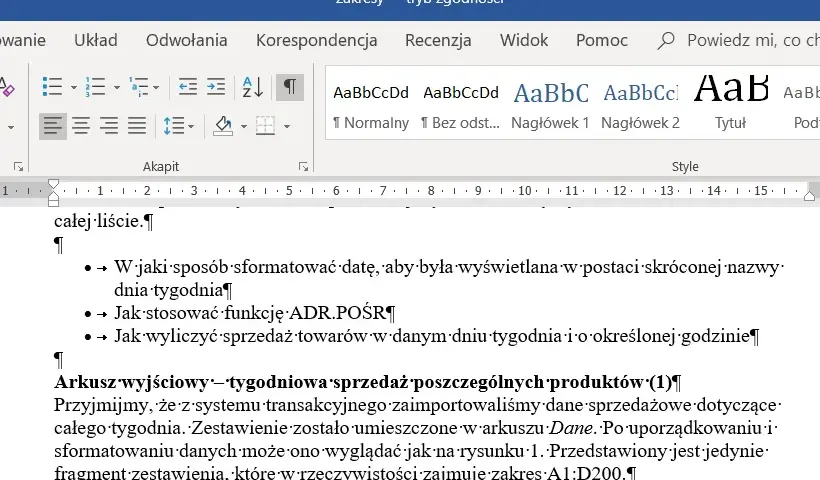
Task: Toggle Align Right paragraph alignment
Action: (x=109, y=125)
